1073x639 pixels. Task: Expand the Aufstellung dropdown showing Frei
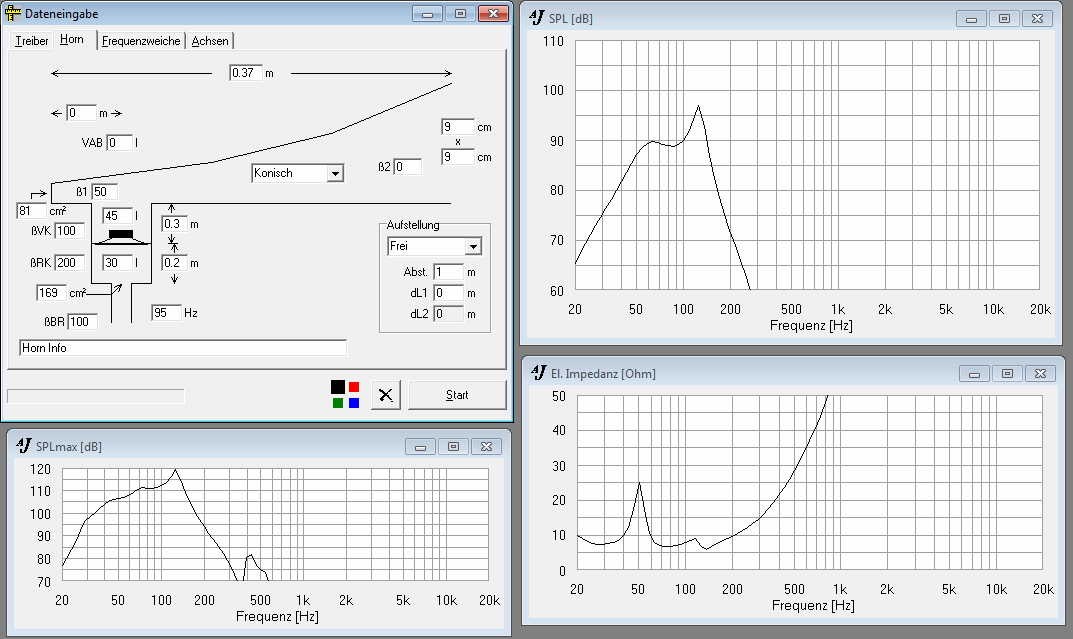(473, 246)
